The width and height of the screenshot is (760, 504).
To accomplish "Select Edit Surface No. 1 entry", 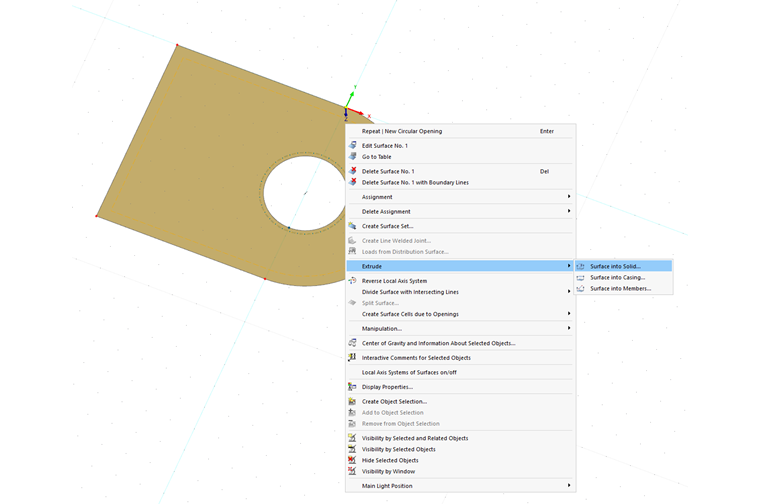I will point(460,145).
